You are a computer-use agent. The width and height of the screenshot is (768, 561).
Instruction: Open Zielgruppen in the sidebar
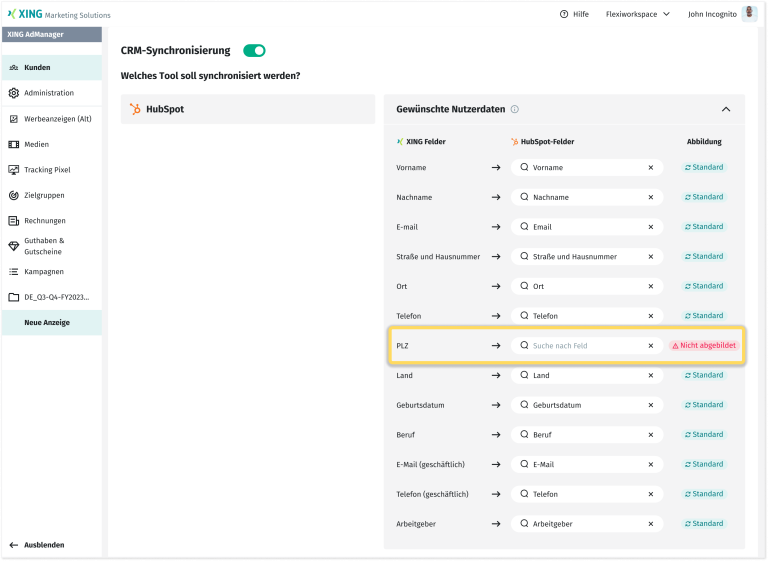[x=44, y=195]
